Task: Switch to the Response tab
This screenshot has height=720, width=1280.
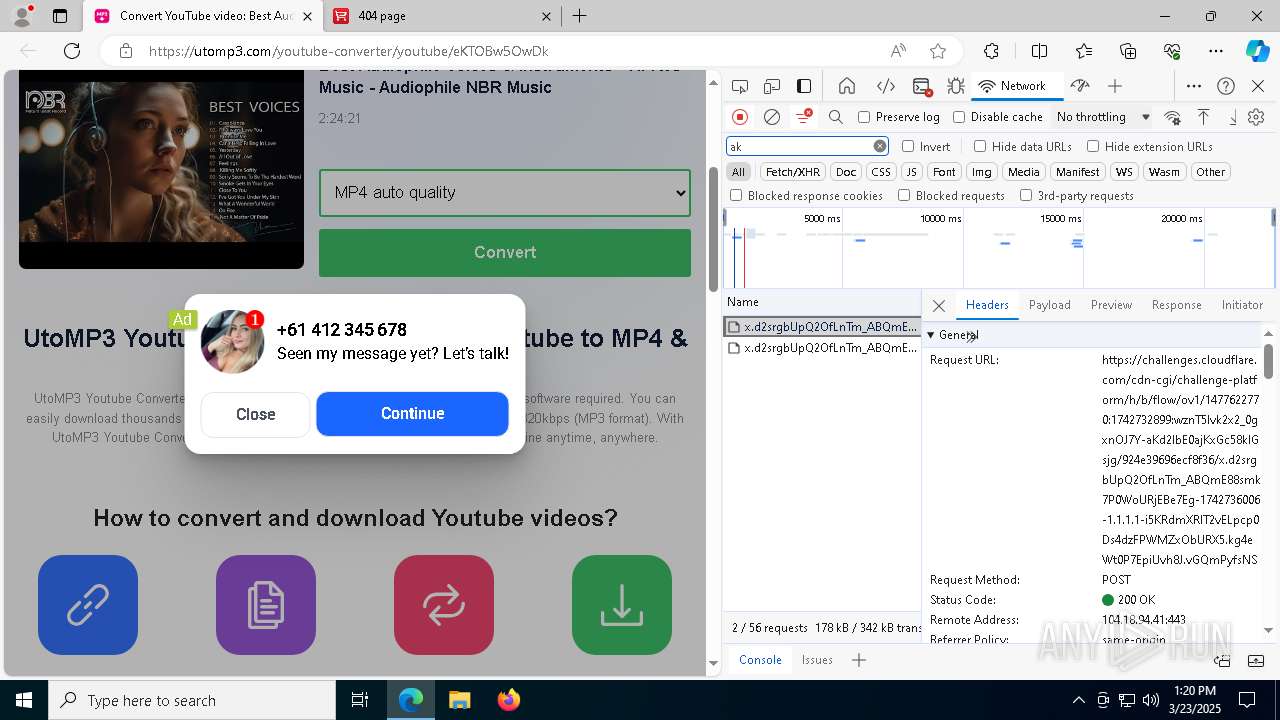Action: click(1176, 305)
